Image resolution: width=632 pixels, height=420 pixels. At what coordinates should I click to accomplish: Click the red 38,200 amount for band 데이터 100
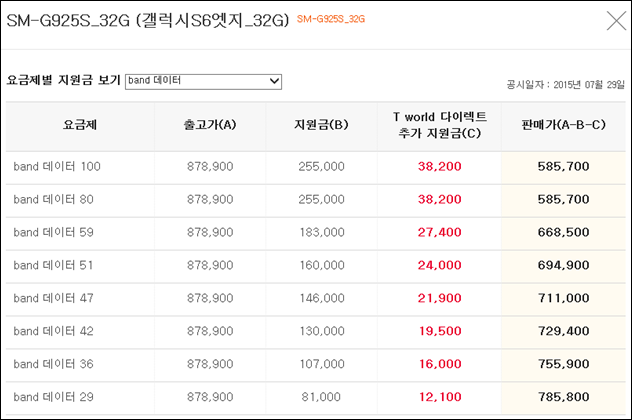coord(439,166)
